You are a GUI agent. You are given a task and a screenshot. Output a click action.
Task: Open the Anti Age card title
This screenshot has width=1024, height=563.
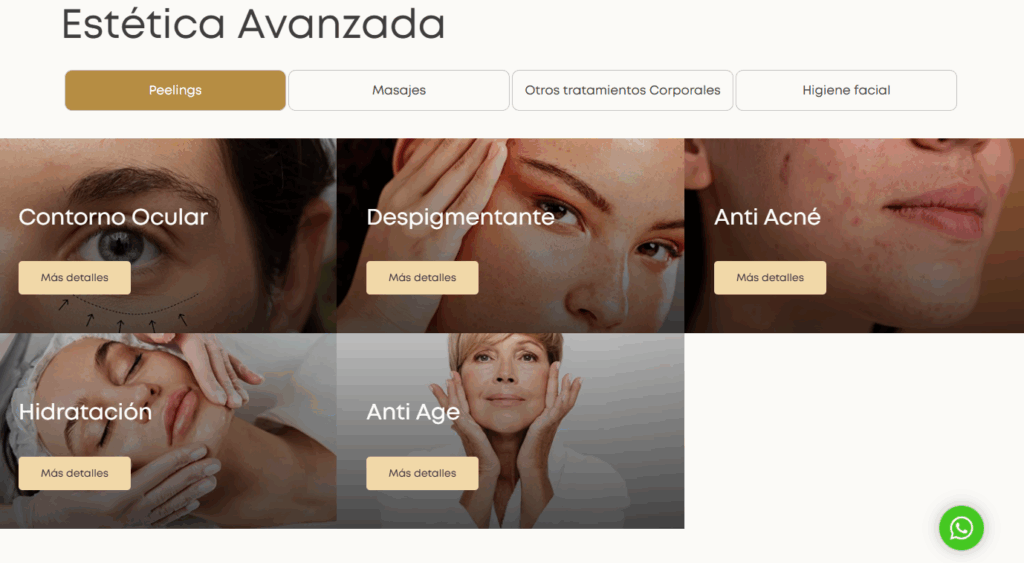[413, 413]
